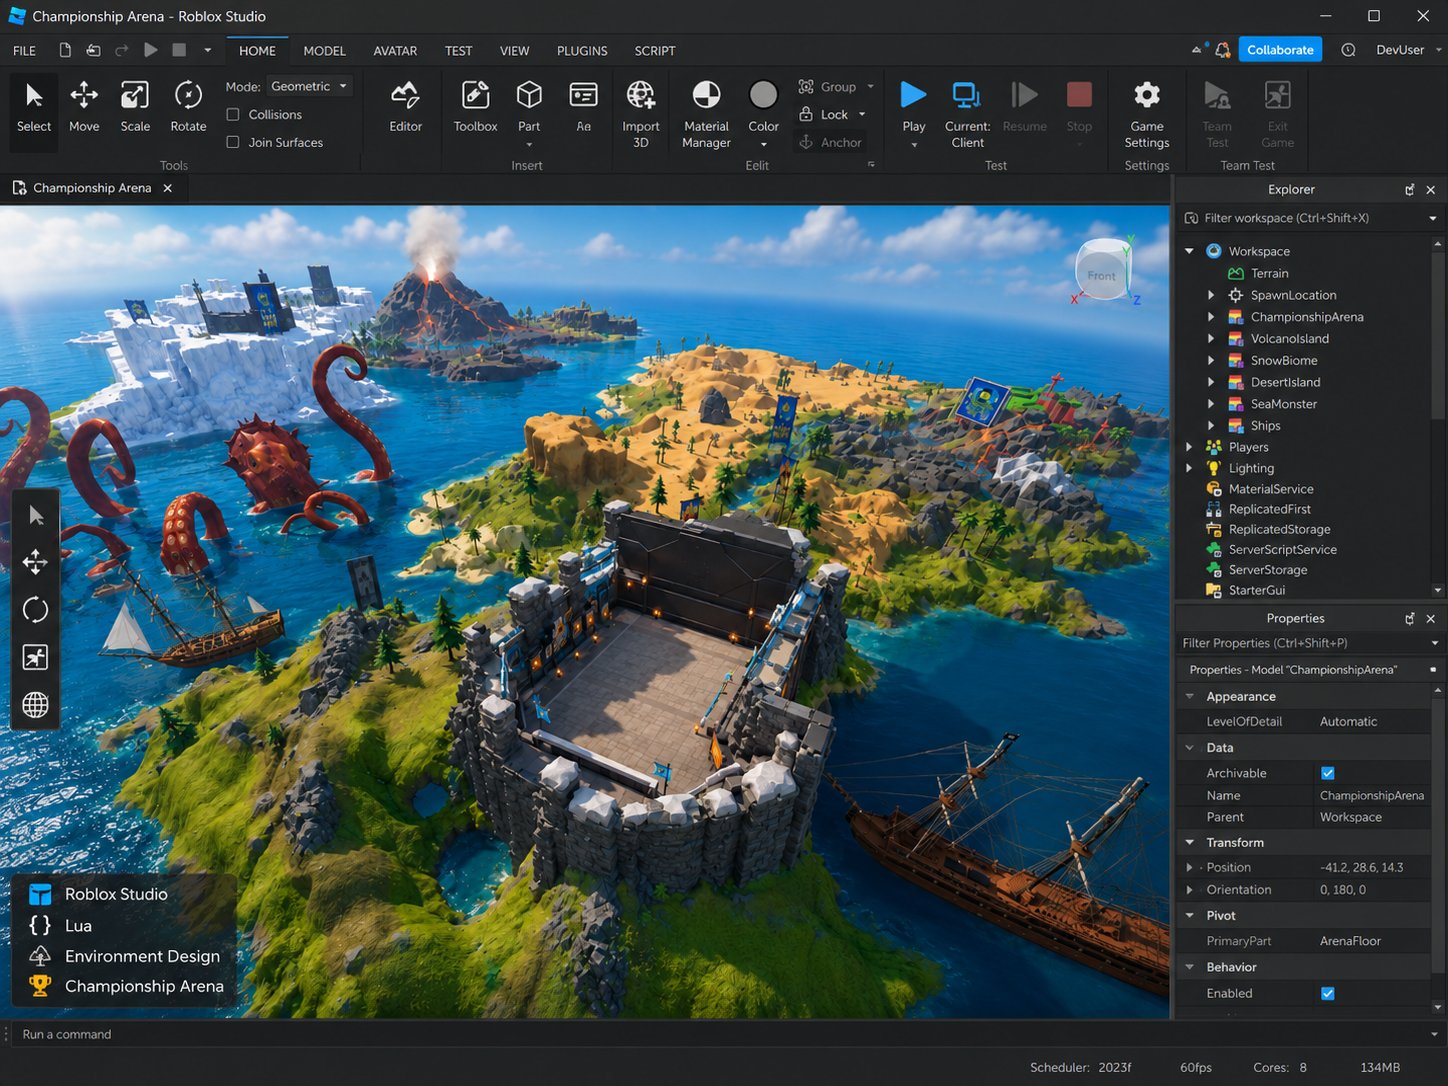This screenshot has width=1448, height=1086.
Task: Open the Group dropdown arrow
Action: (x=870, y=87)
